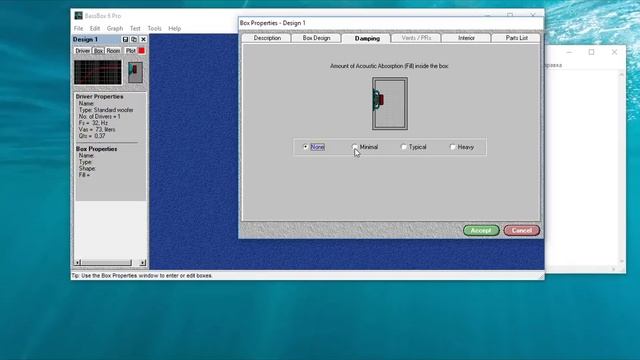Open the Graph menu
640x360 pixels.
[115, 29]
